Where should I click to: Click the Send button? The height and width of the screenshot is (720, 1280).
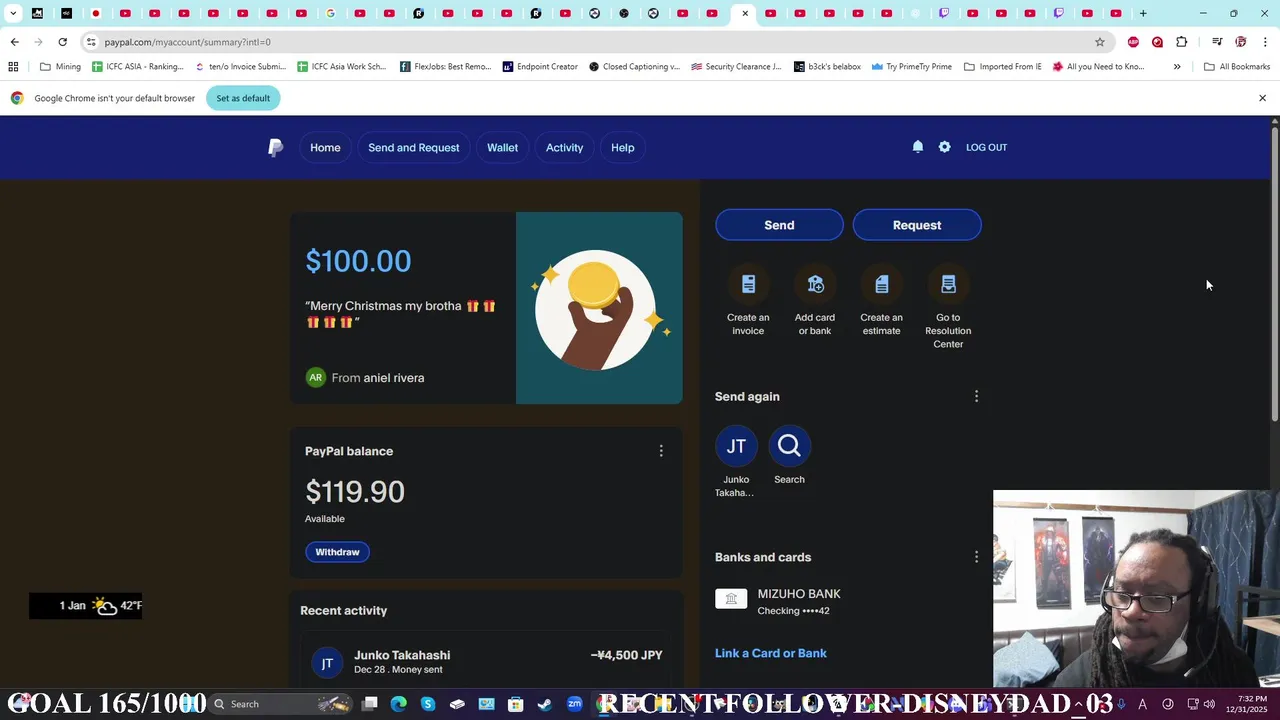779,225
